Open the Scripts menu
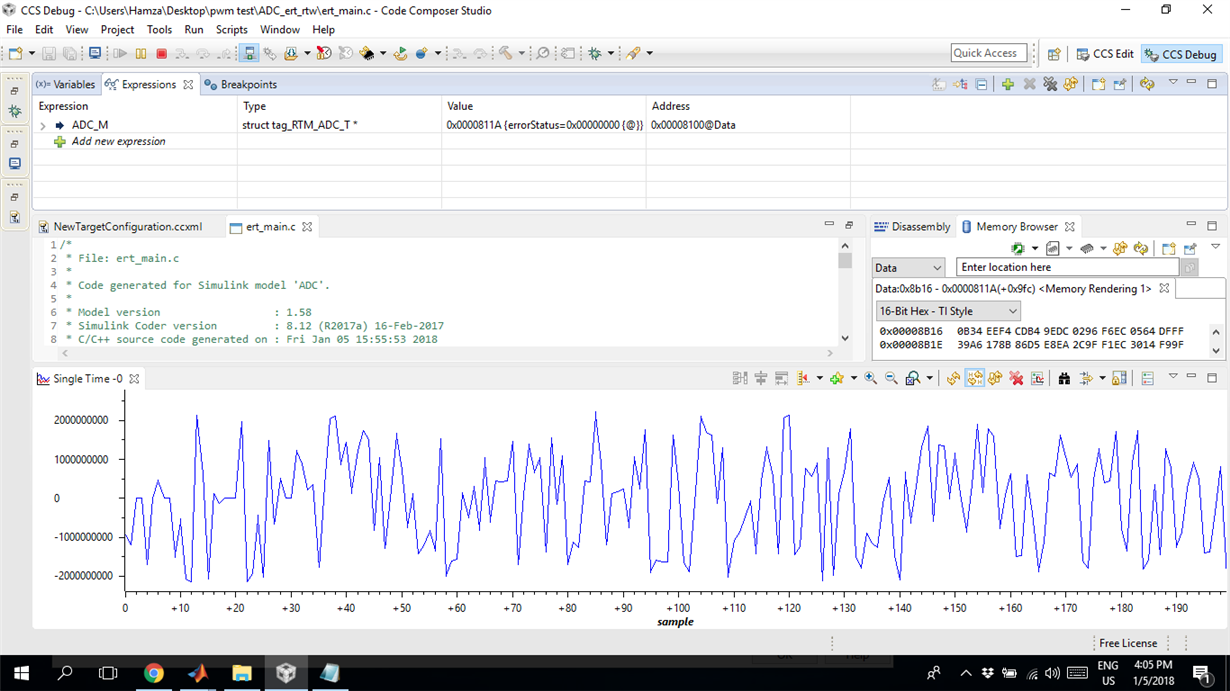Screen dimensions: 1230x691 tap(231, 29)
